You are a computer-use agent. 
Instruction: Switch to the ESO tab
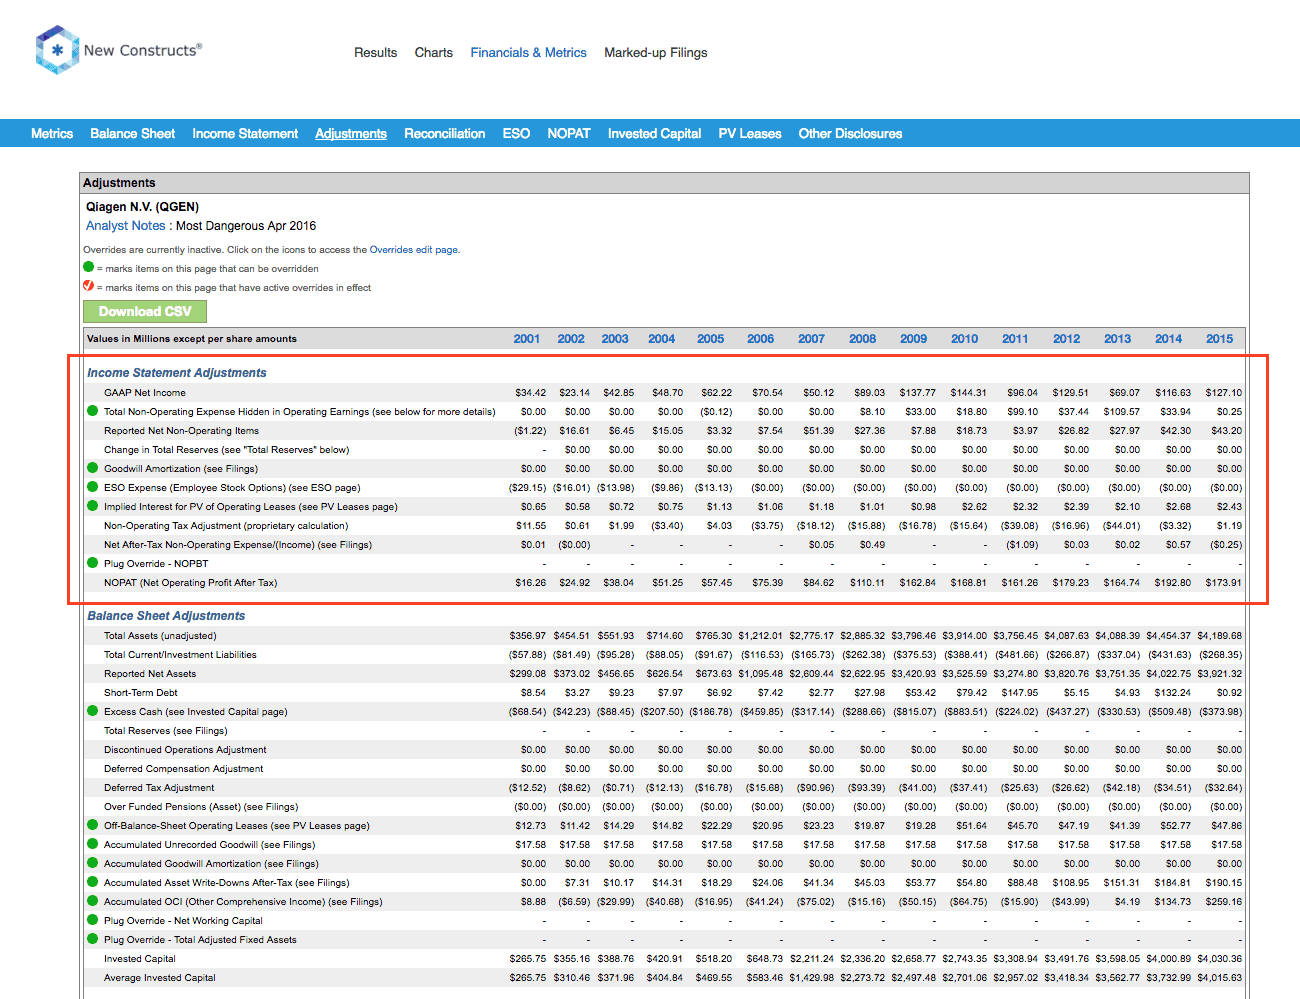(x=516, y=133)
